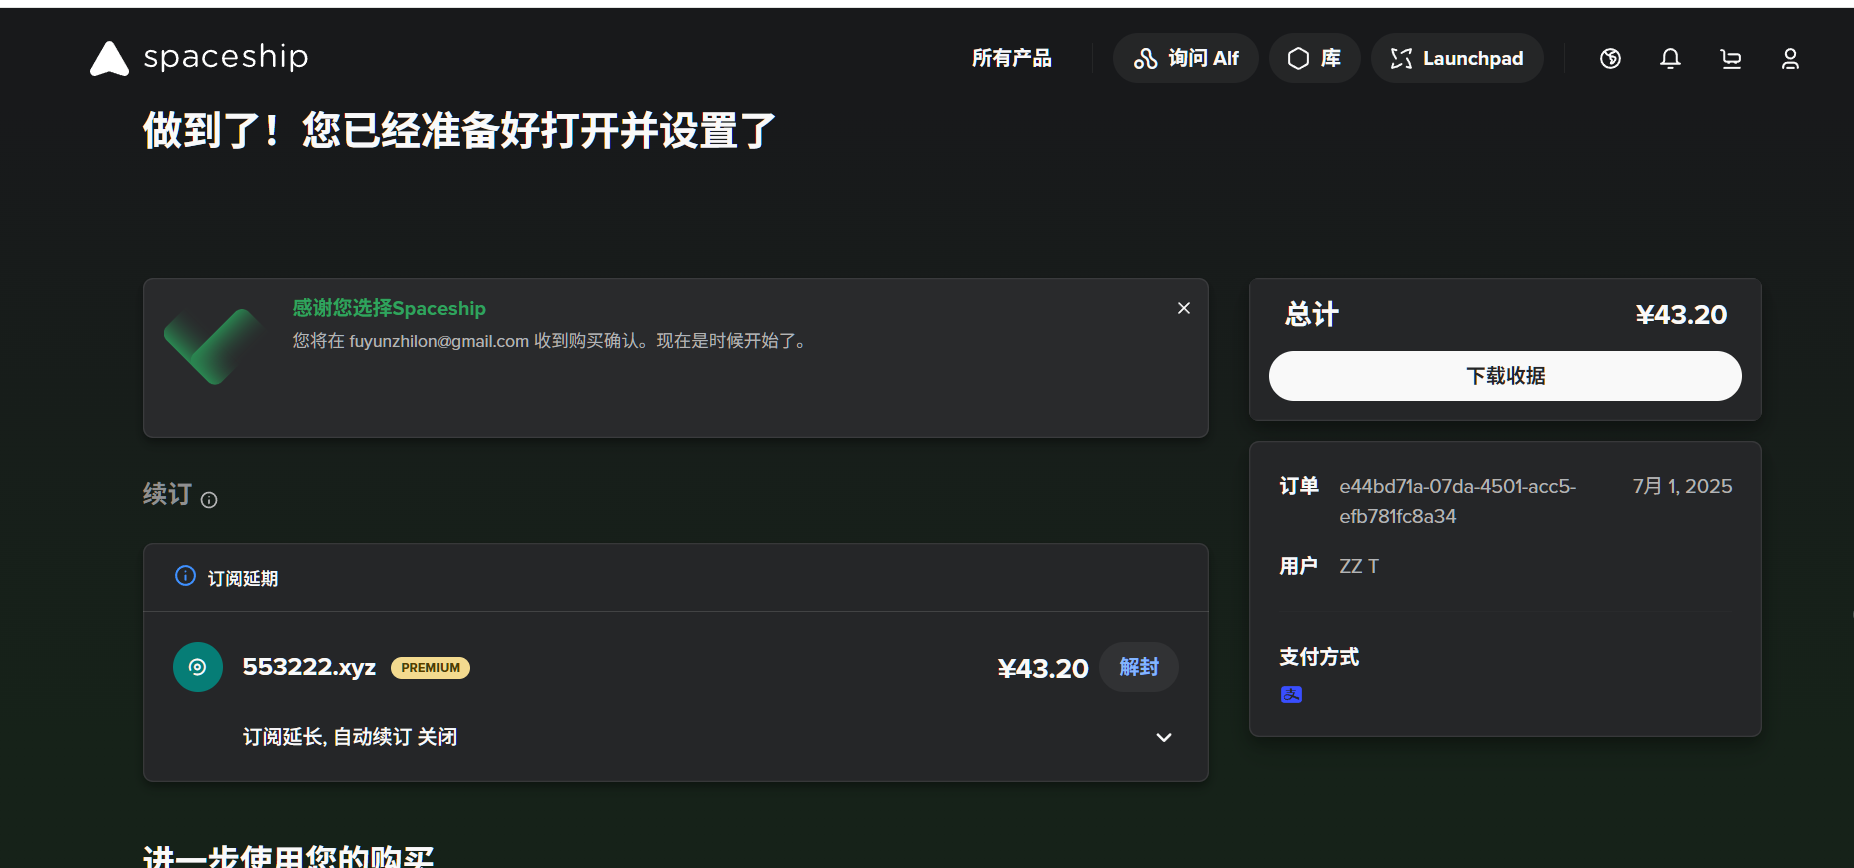
Task: Click the 553222.xyz domain icon
Action: tap(198, 667)
